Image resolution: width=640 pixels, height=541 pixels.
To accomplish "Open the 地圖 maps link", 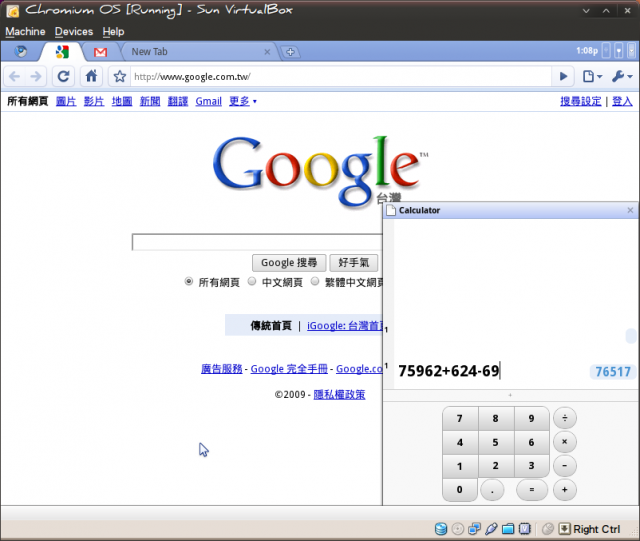I will tap(122, 101).
